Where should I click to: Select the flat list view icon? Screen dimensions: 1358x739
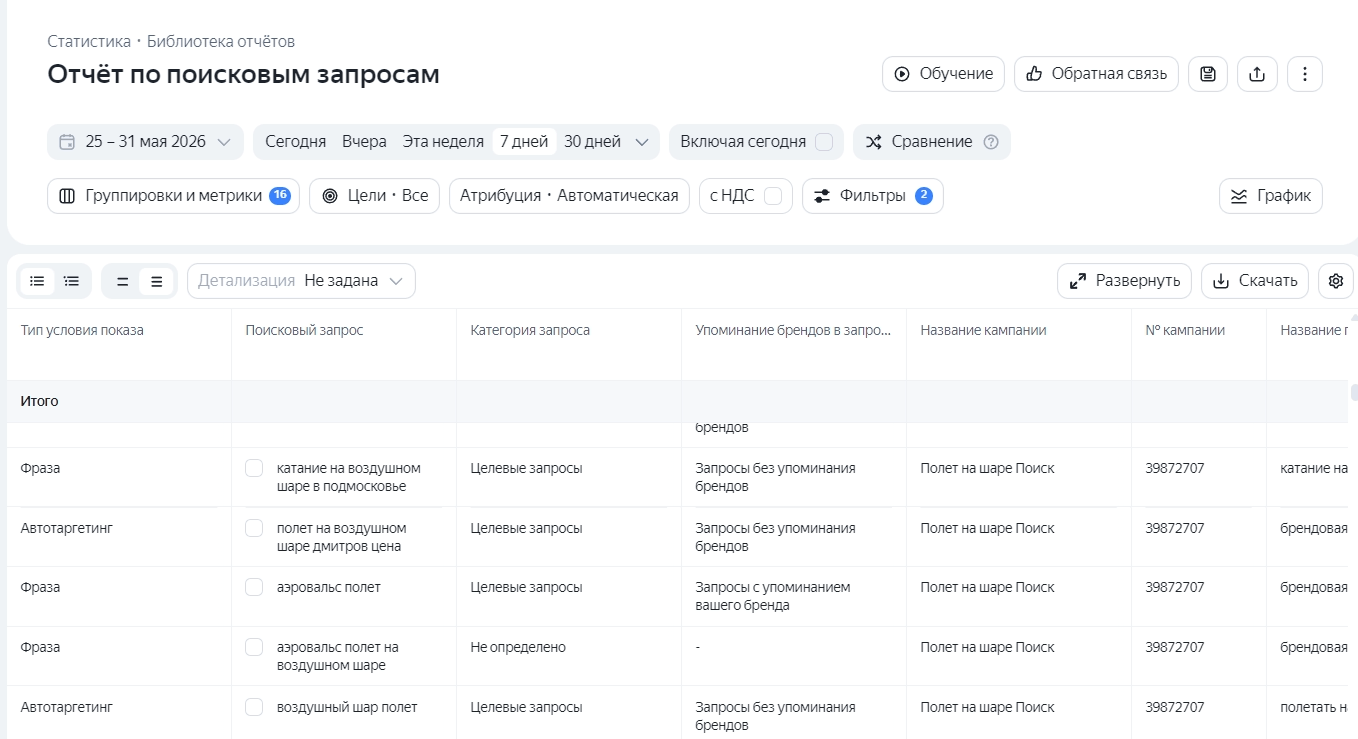pyautogui.click(x=37, y=281)
